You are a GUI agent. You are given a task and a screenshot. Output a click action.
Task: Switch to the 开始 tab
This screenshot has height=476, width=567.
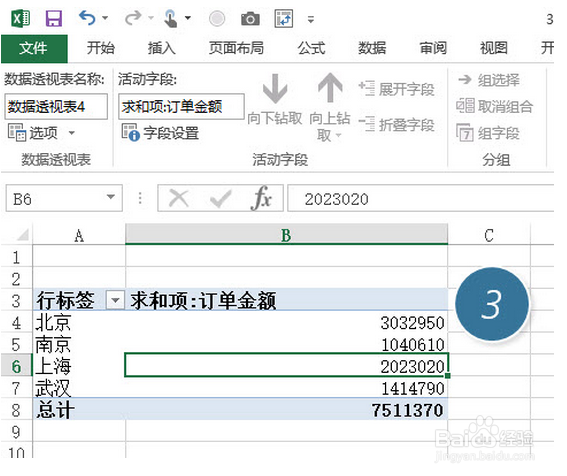pos(101,48)
